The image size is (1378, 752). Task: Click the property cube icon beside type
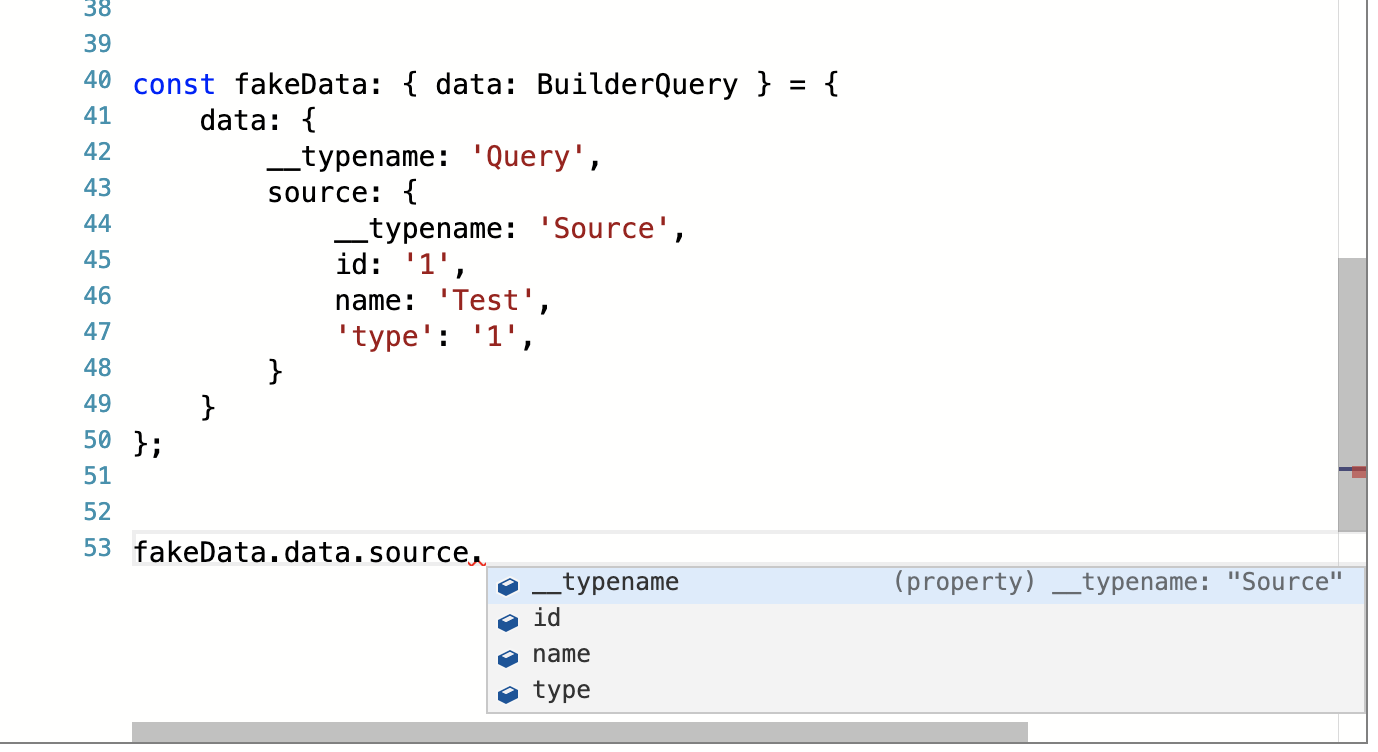coord(508,693)
